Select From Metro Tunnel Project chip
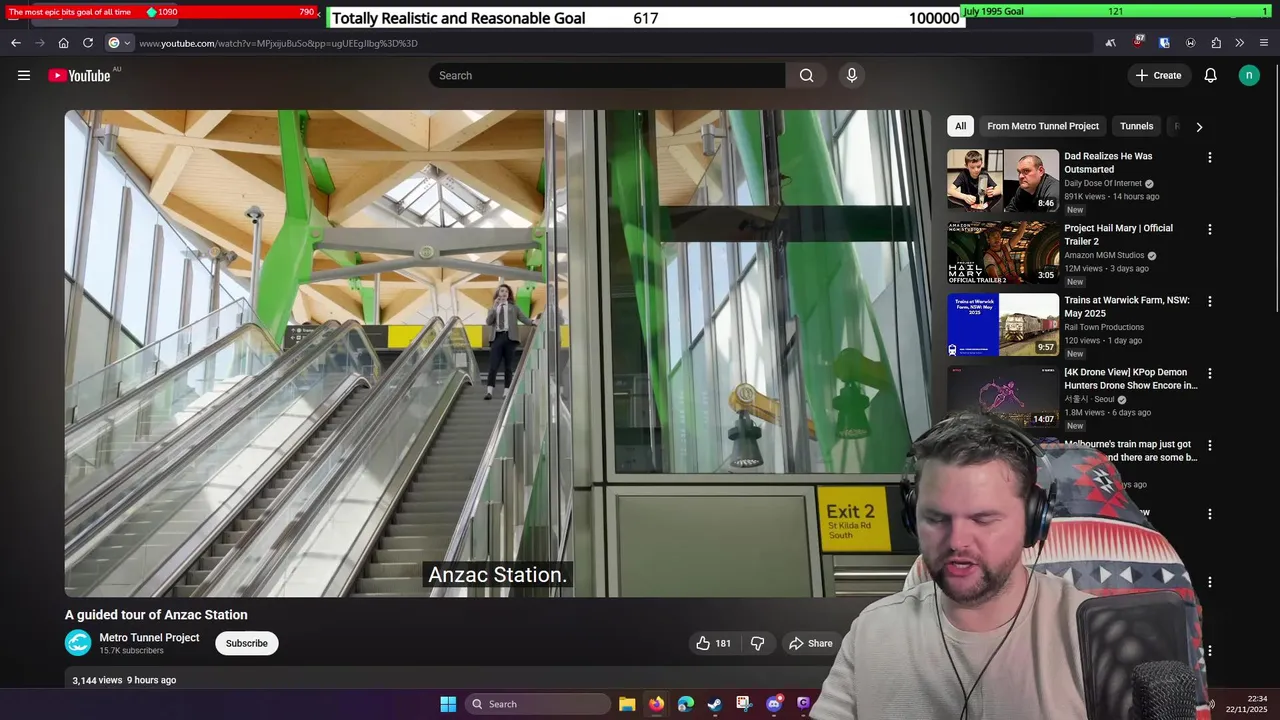Viewport: 1280px width, 720px height. tap(1043, 126)
